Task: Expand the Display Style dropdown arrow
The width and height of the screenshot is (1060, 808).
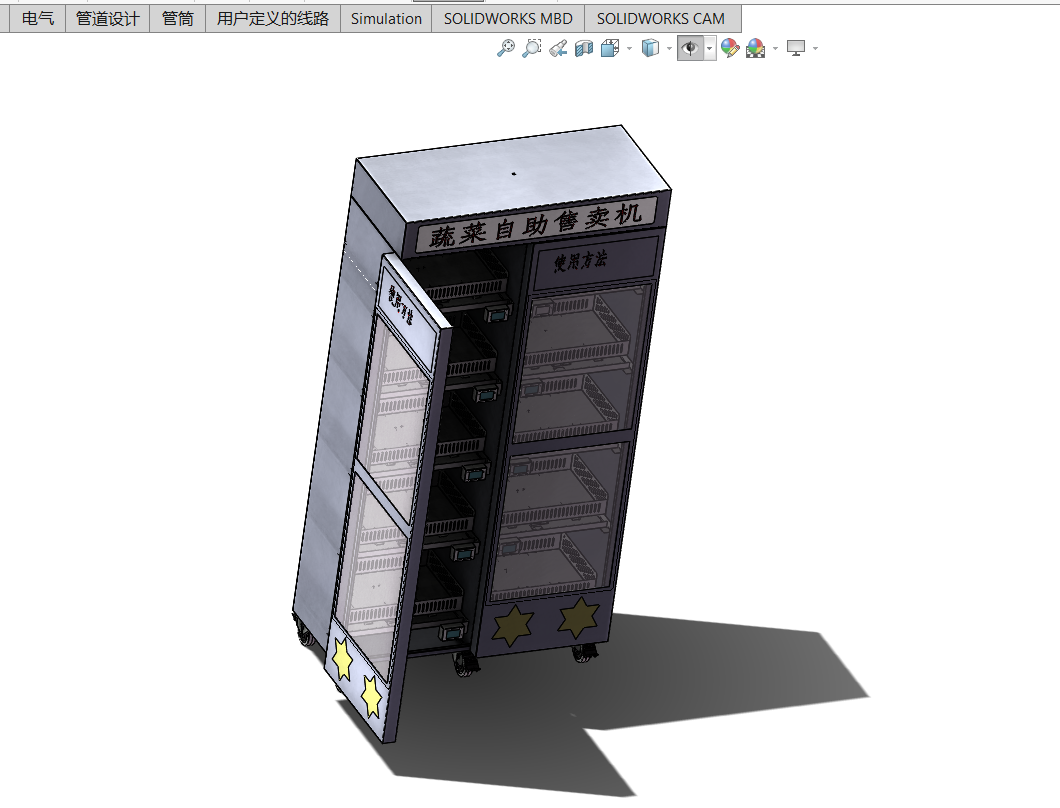Action: point(669,48)
